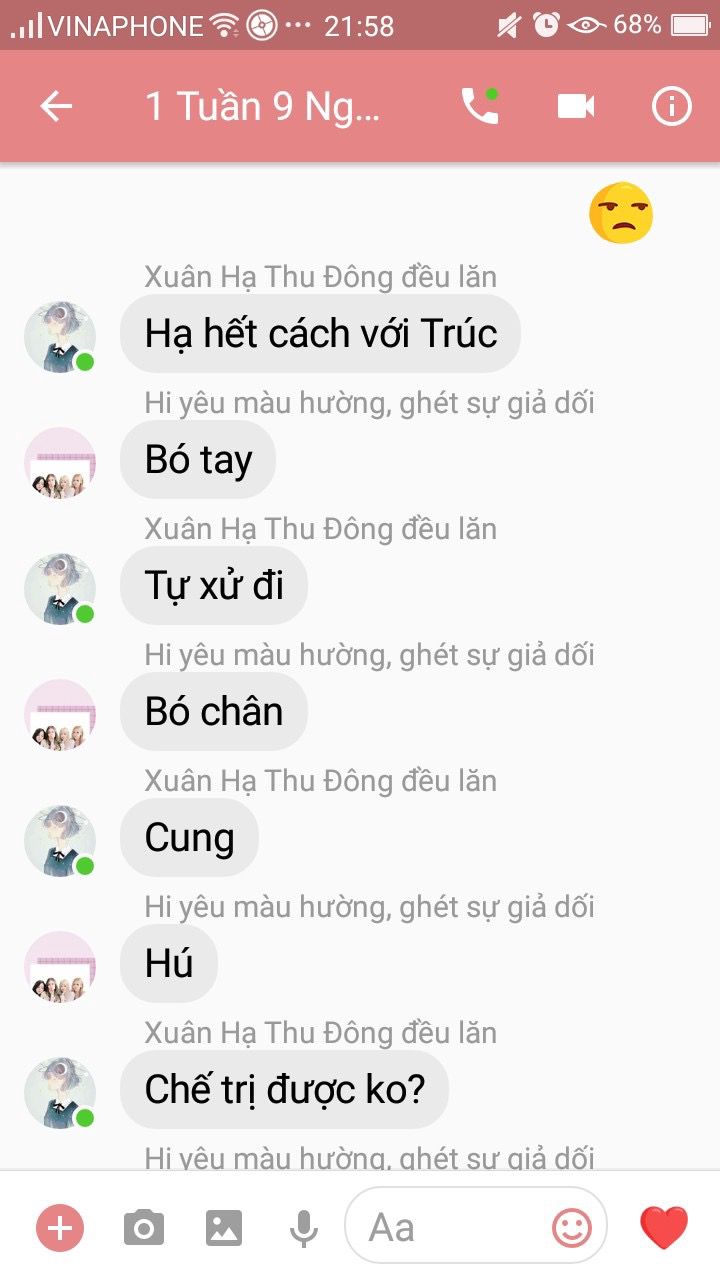This screenshot has width=720, height=1280.
Task: Open the group title '1 Tuần 9 Ng...'
Action: click(263, 106)
